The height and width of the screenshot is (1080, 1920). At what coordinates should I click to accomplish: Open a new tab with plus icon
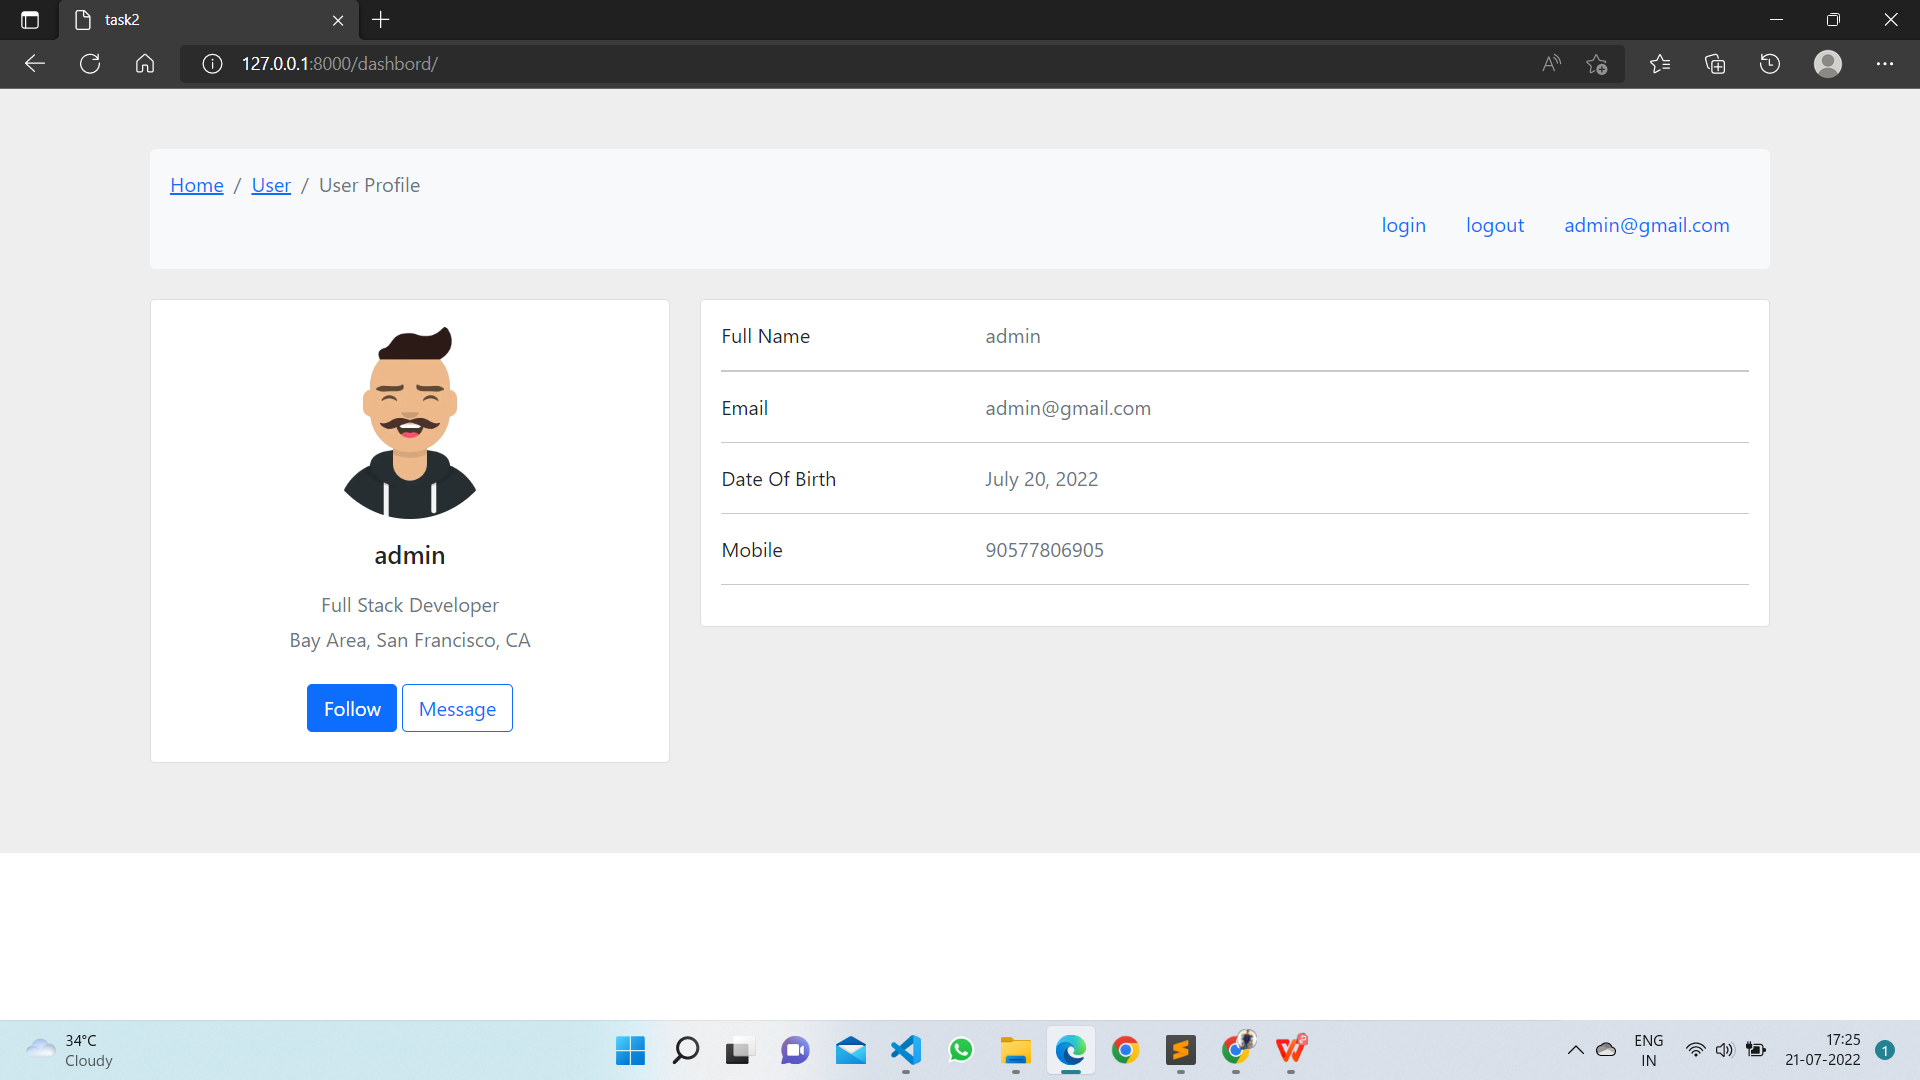pos(381,20)
